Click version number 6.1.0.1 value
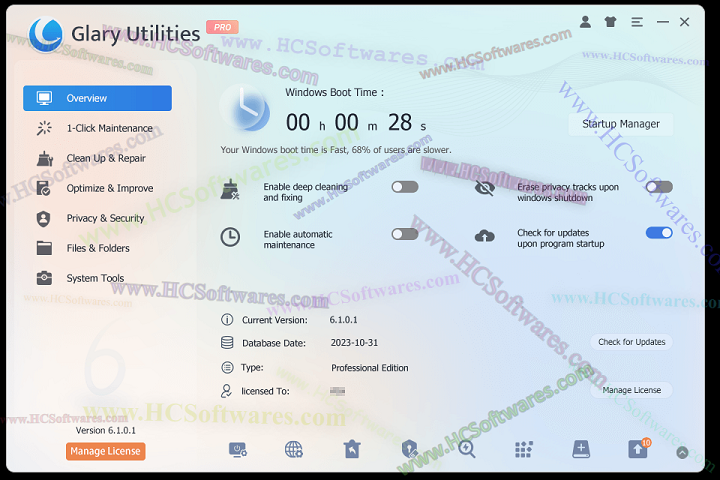Viewport: 720px width, 480px height. click(x=343, y=320)
